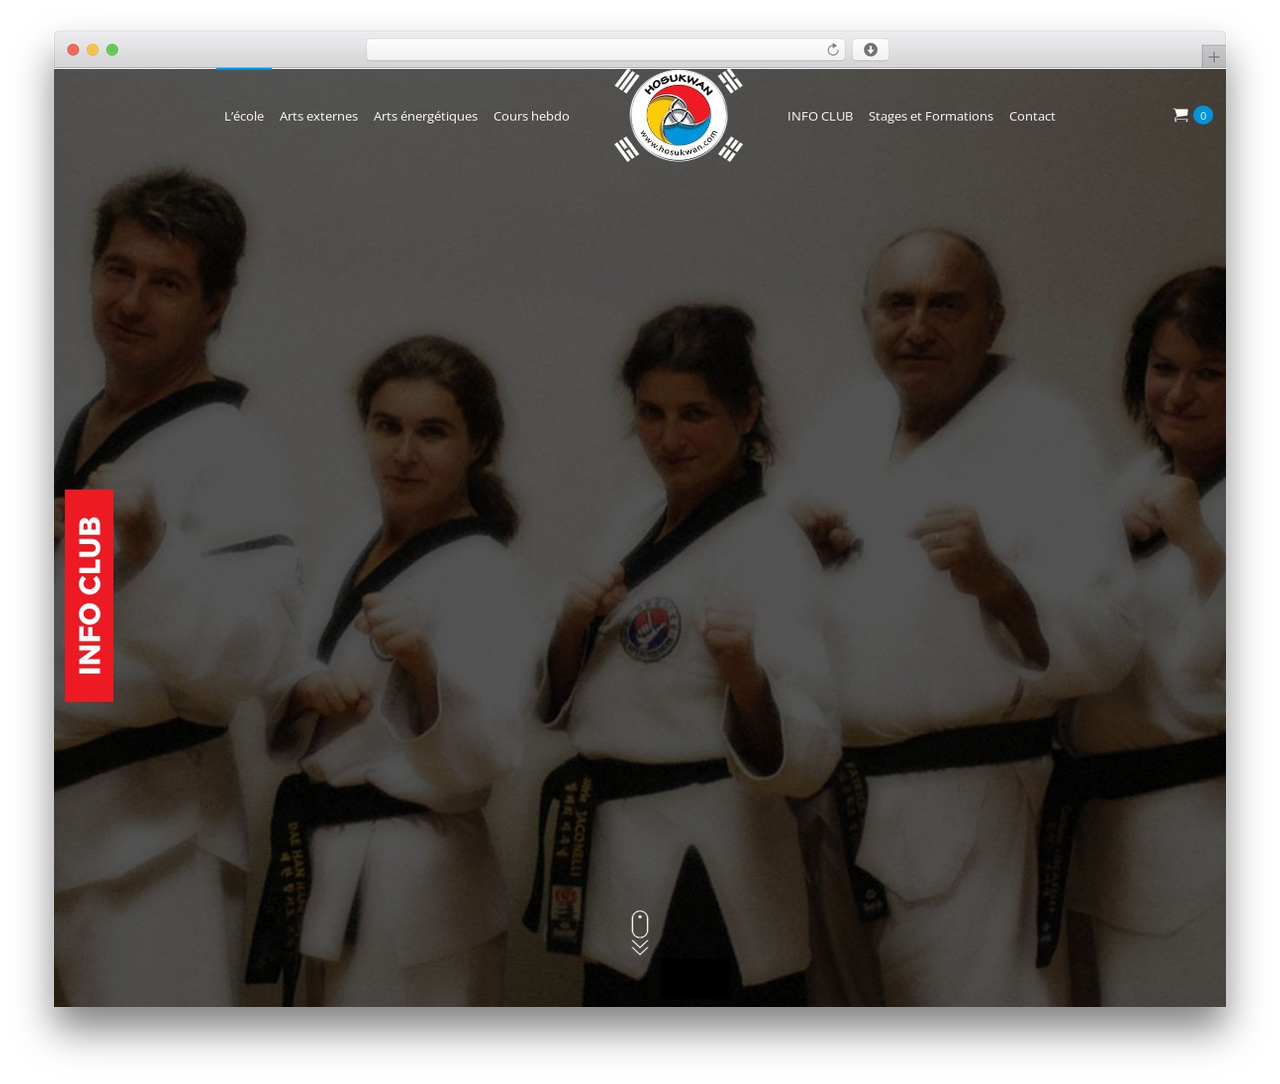Minimize the browser window
The width and height of the screenshot is (1280, 1084).
(x=92, y=50)
